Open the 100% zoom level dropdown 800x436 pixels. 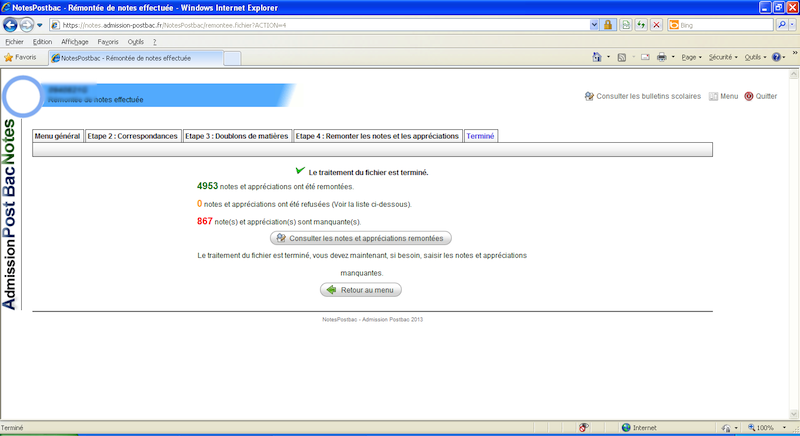[769, 427]
